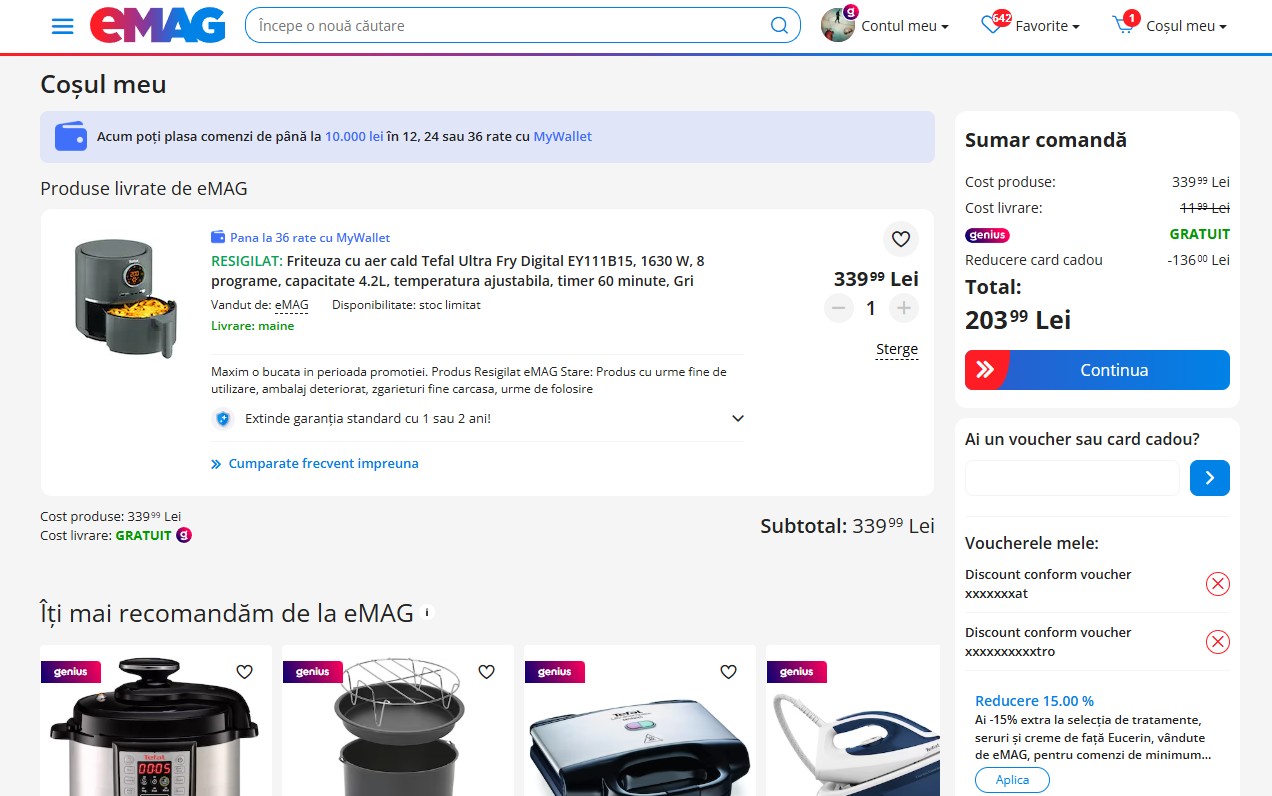Image resolution: width=1272 pixels, height=796 pixels.
Task: Favorite the Tefal sandwich maker recommendation
Action: (x=729, y=672)
